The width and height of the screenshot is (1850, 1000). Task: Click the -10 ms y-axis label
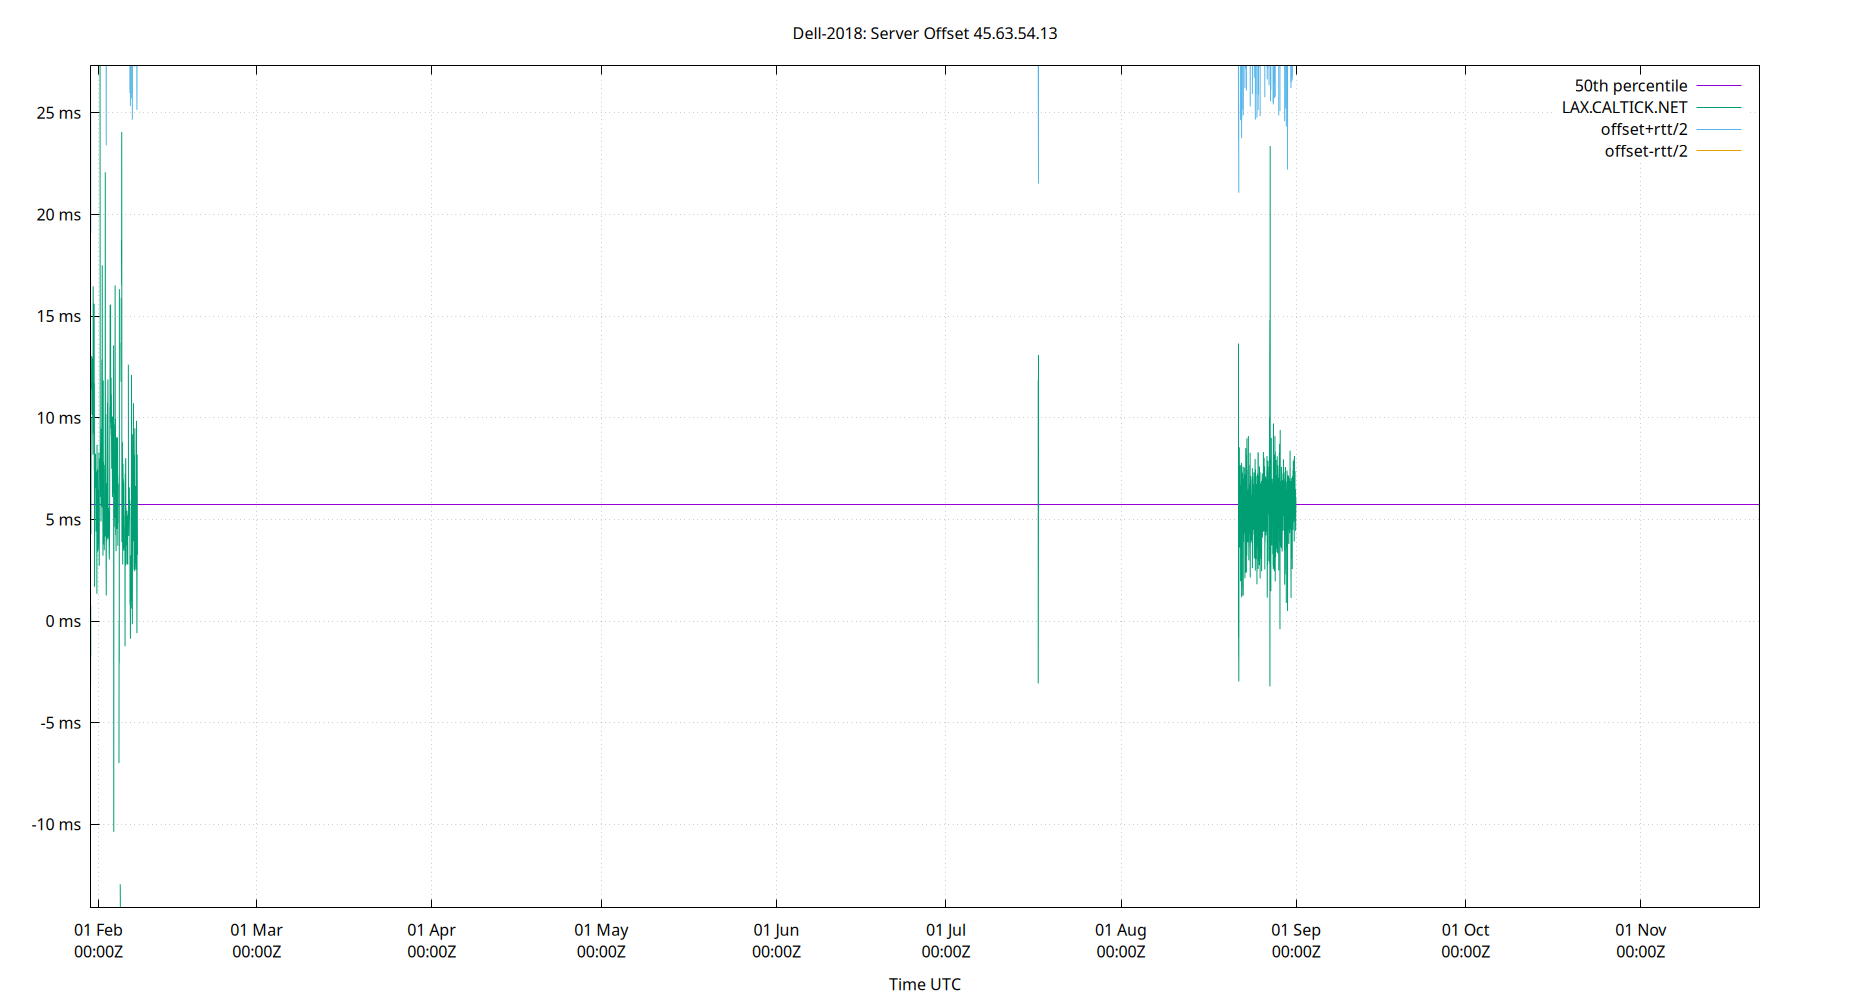pos(56,825)
